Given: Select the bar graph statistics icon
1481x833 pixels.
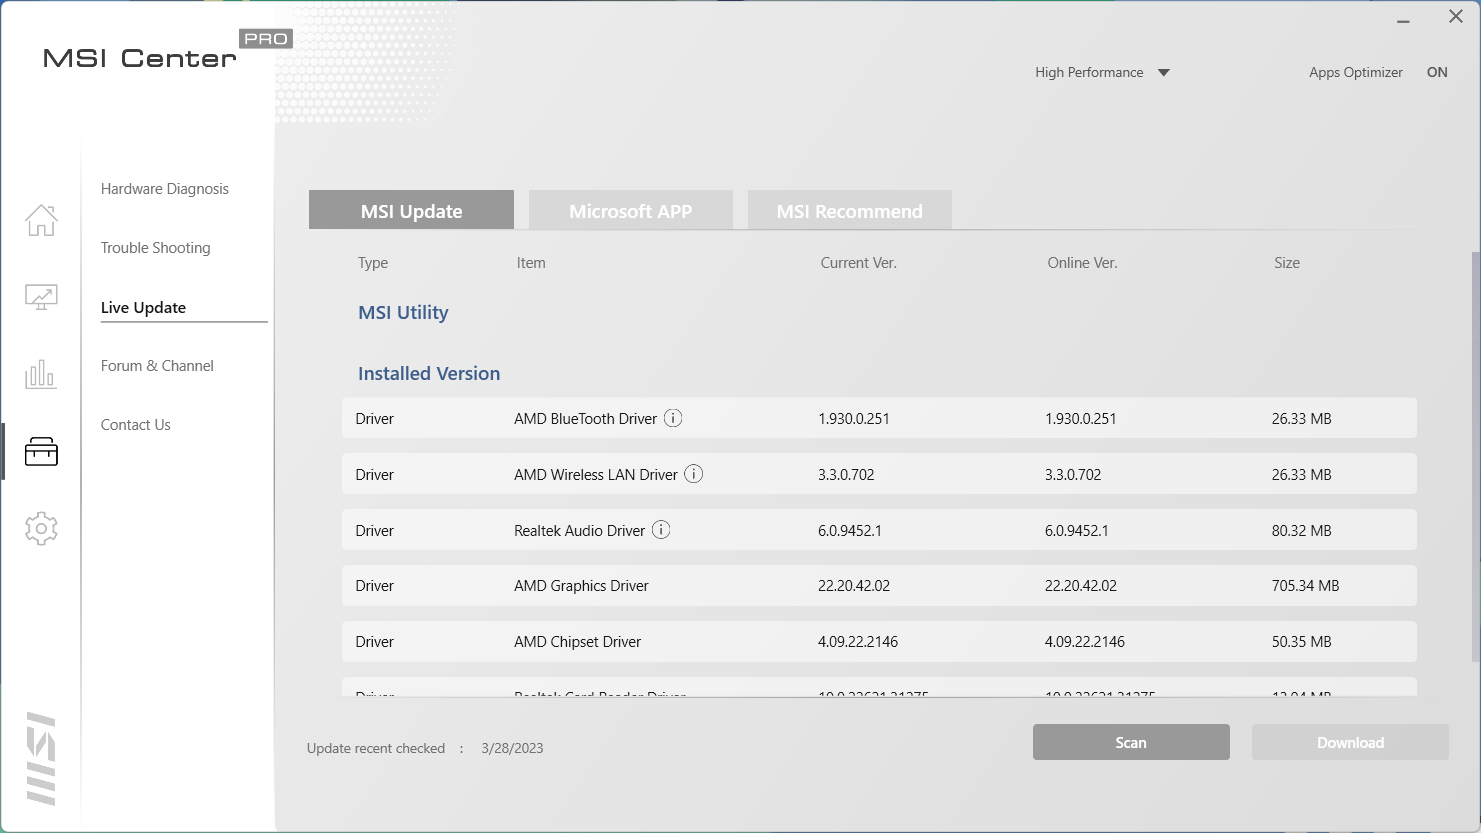Looking at the screenshot, I should [x=41, y=374].
